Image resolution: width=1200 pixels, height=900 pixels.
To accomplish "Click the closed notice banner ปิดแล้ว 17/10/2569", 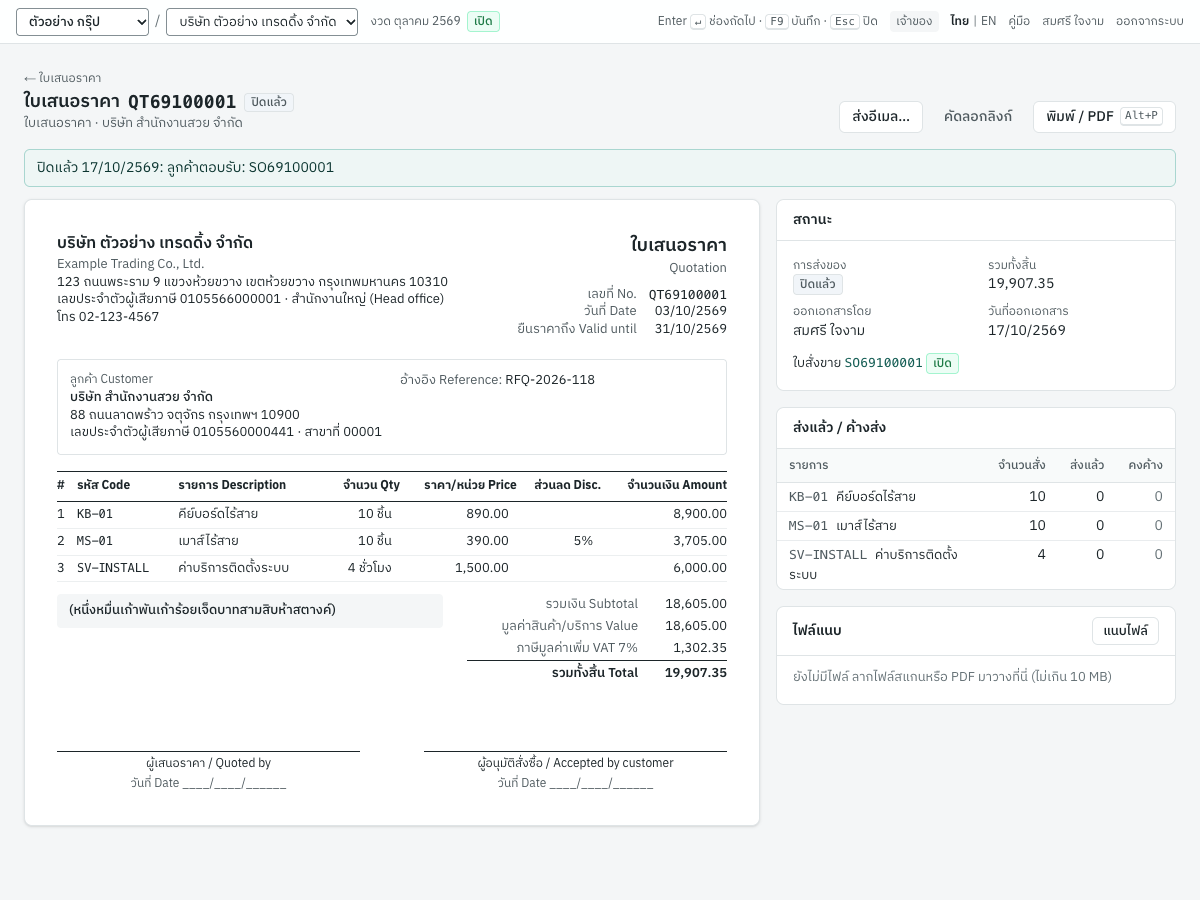I will pos(600,168).
